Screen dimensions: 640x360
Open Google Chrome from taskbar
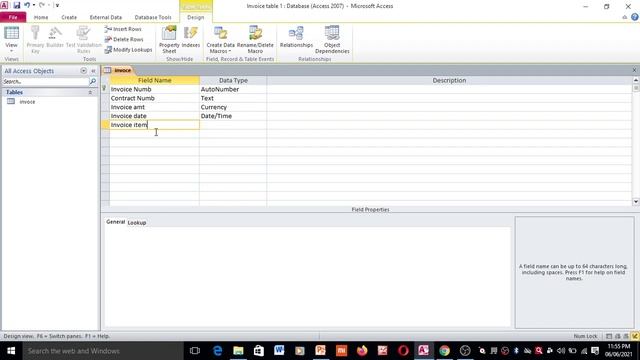(x=444, y=351)
